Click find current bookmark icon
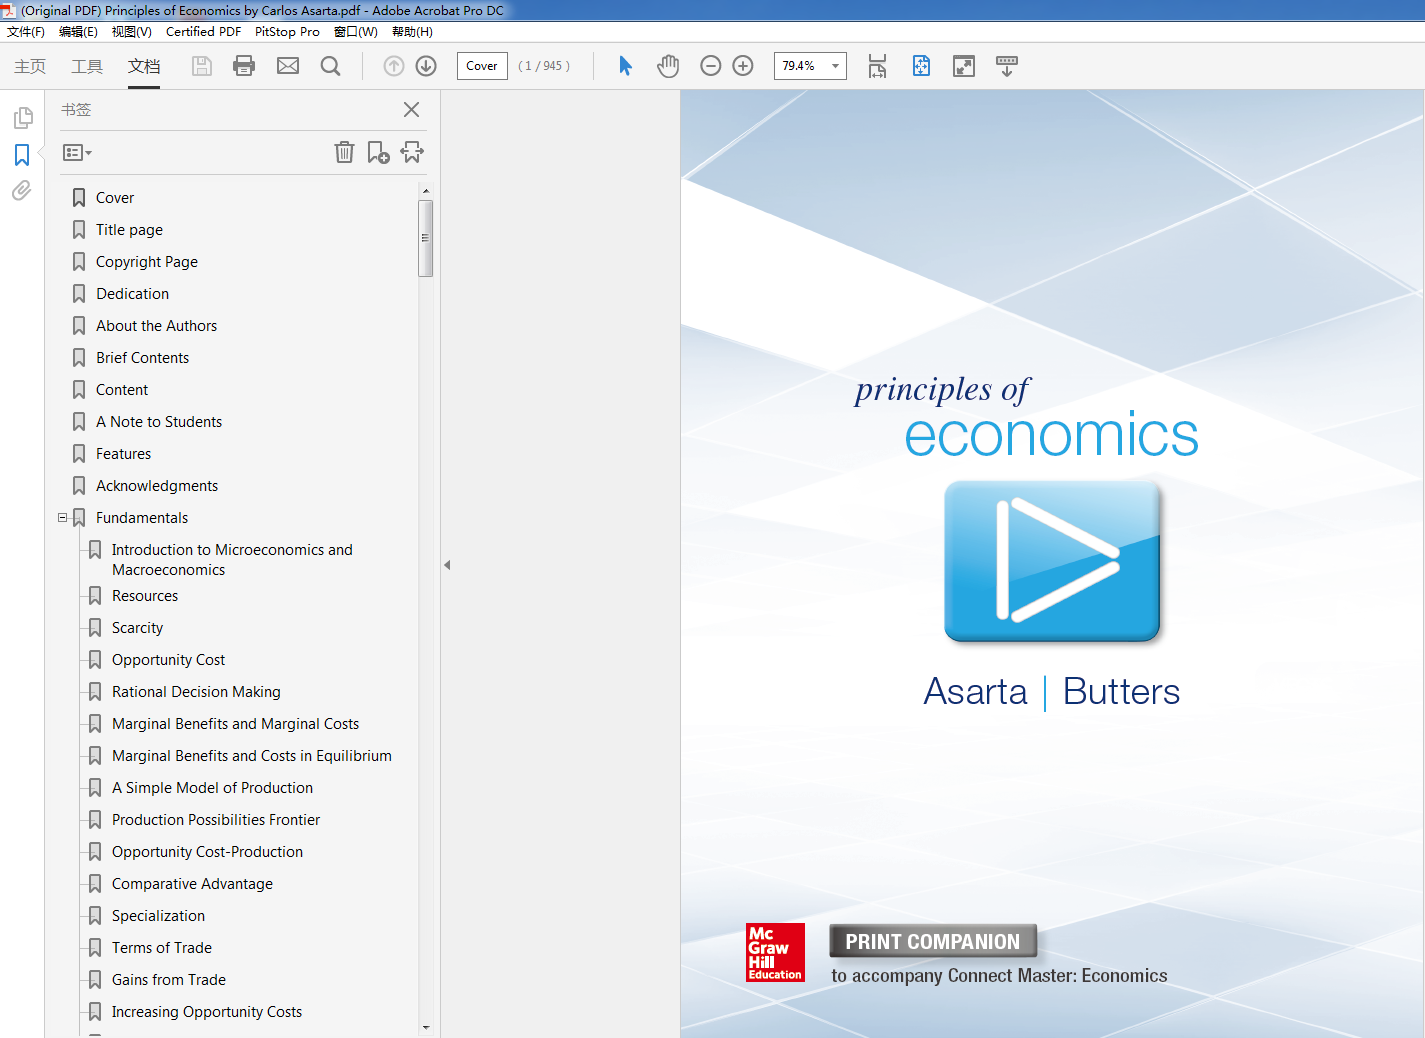 [412, 152]
